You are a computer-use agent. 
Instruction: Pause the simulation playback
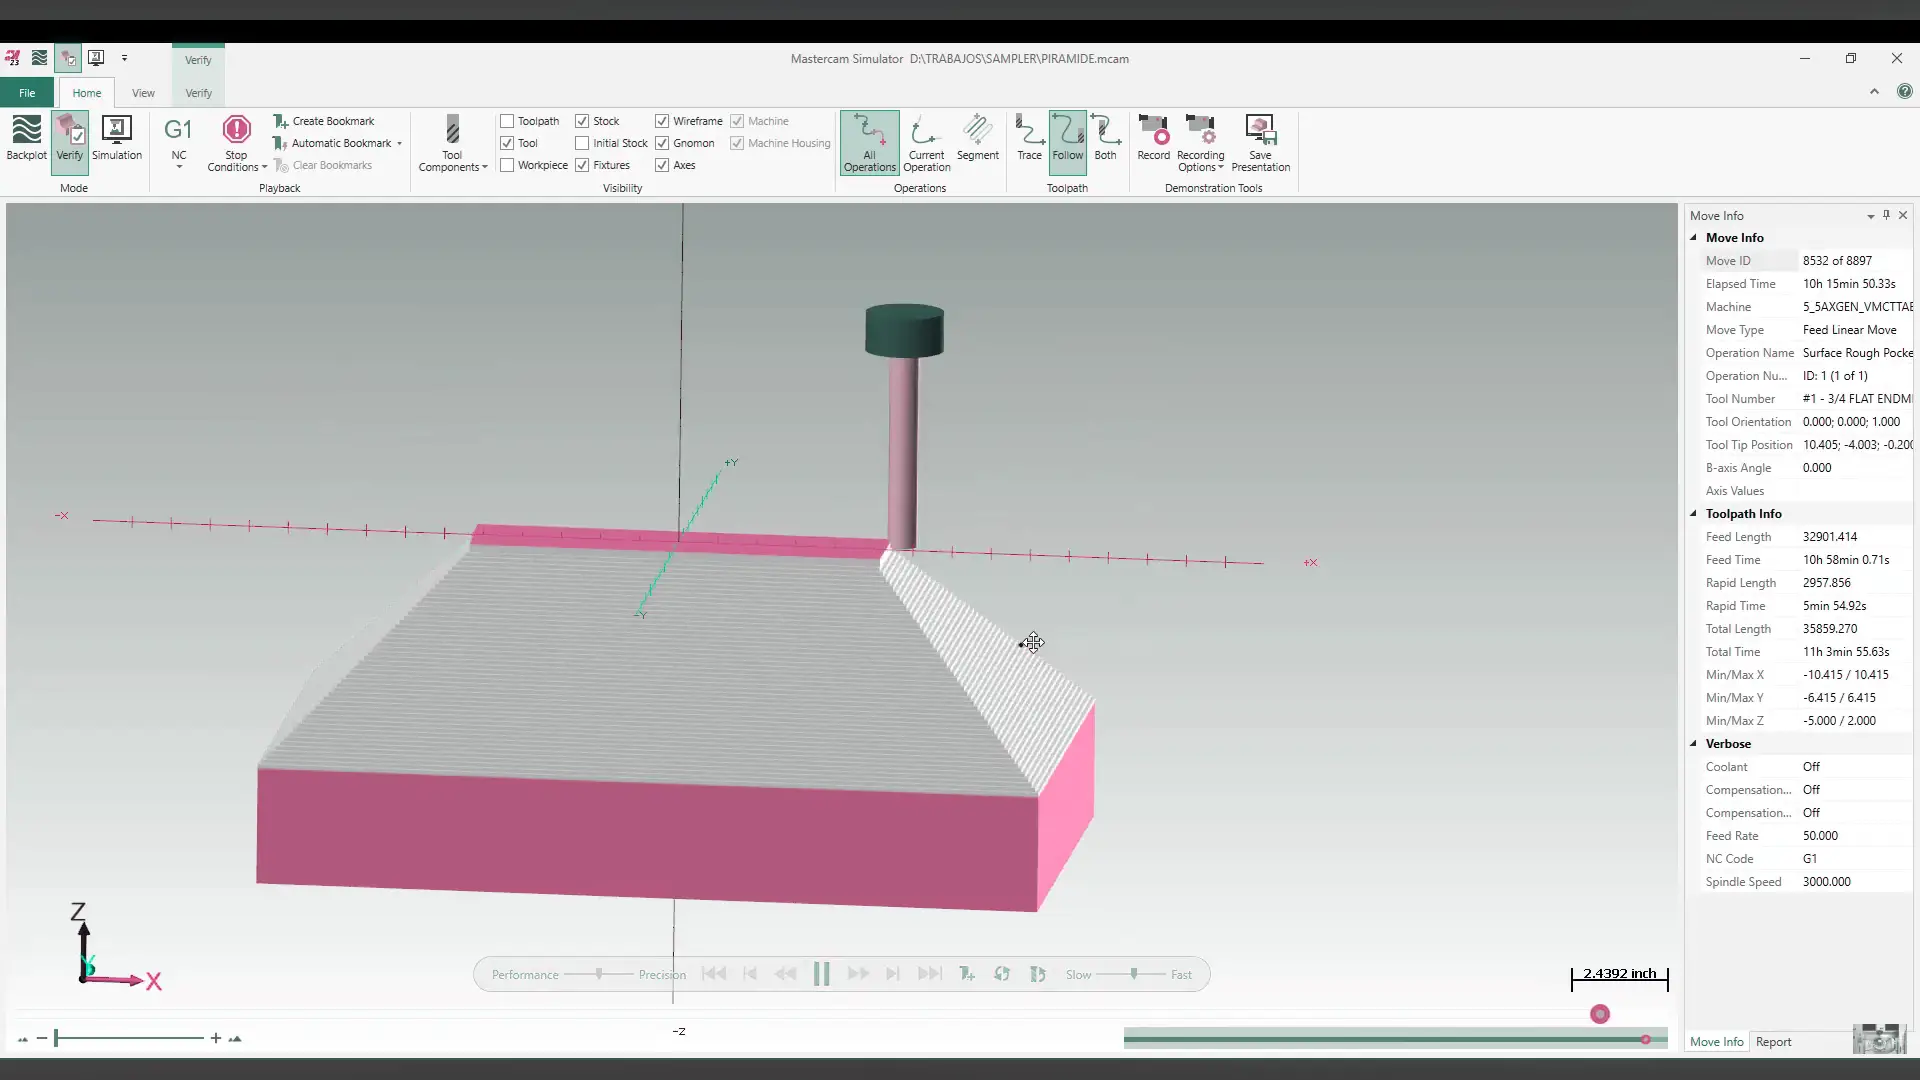821,974
